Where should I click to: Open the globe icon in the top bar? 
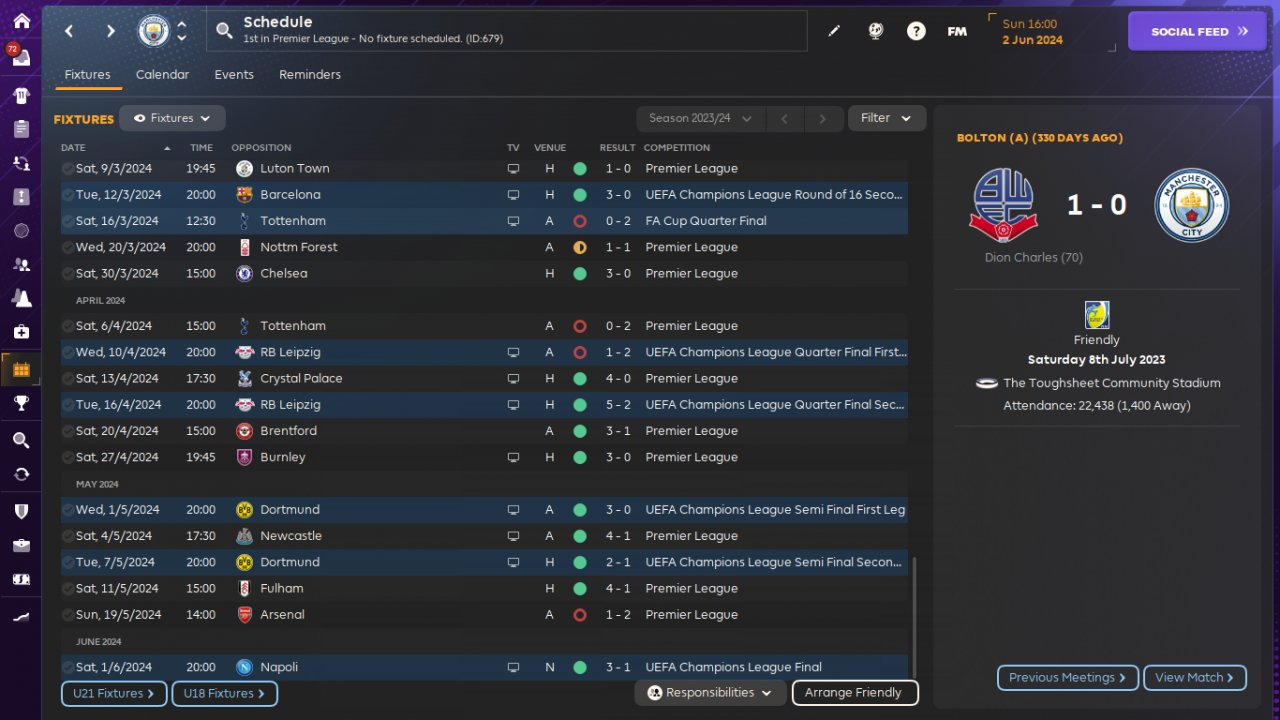(875, 31)
